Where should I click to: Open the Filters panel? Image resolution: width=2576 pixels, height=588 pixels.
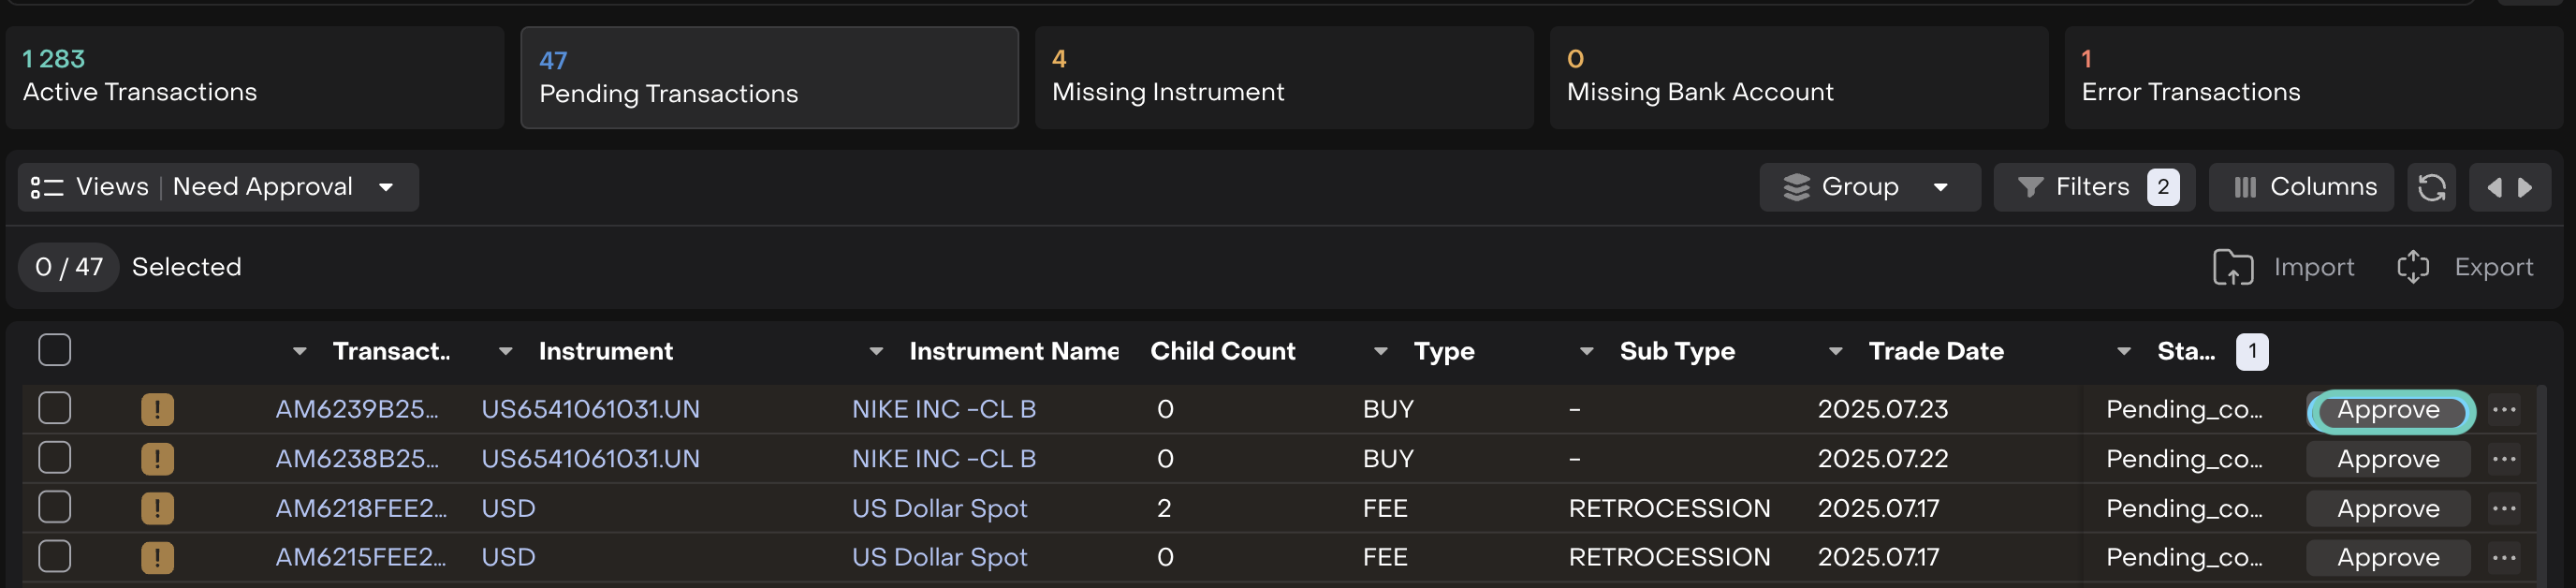coord(2093,187)
